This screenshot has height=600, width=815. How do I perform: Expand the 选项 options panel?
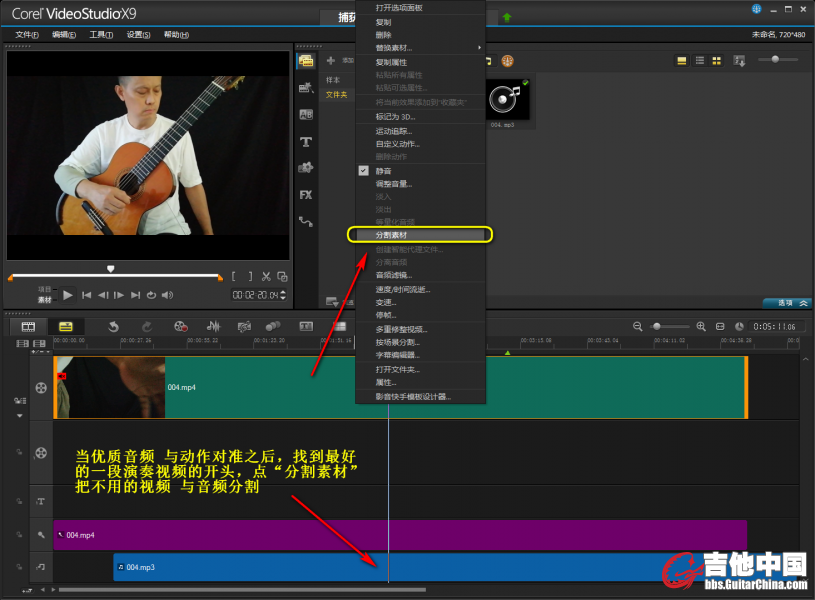coord(787,303)
